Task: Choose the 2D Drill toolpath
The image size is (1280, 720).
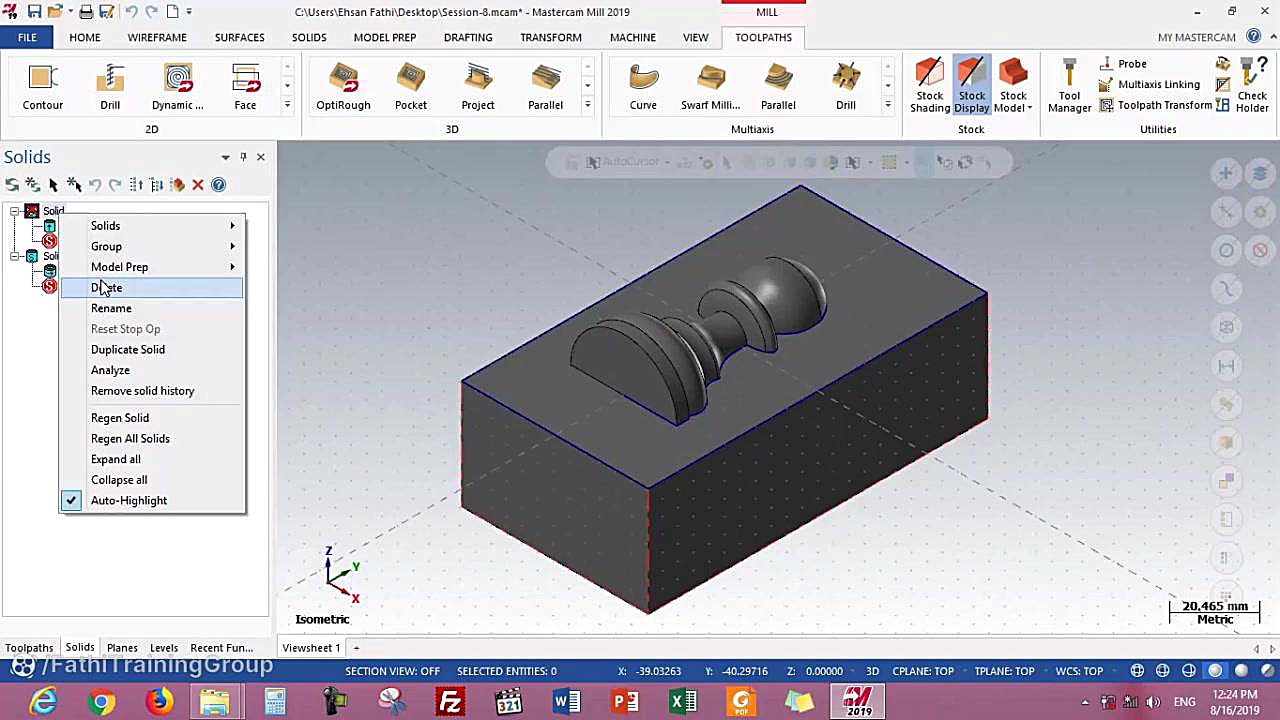Action: pos(110,87)
